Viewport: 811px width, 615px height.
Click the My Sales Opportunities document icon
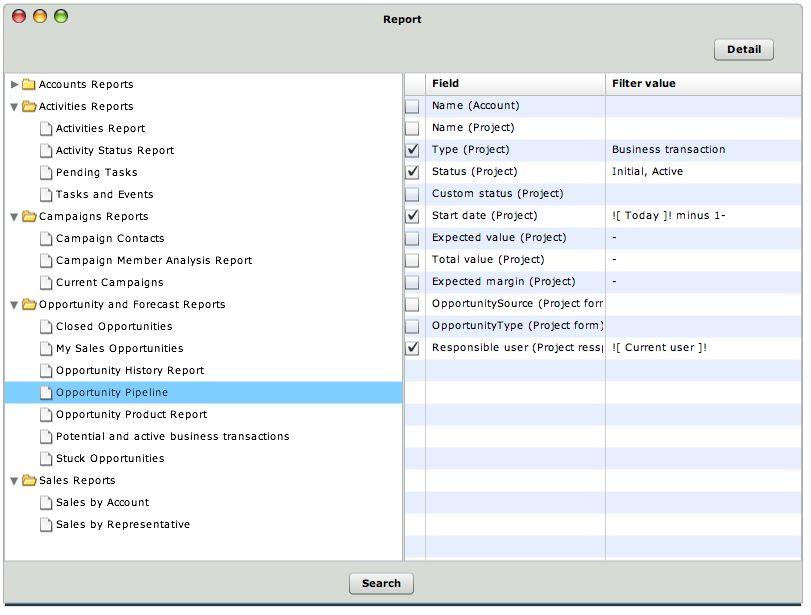[x=46, y=348]
